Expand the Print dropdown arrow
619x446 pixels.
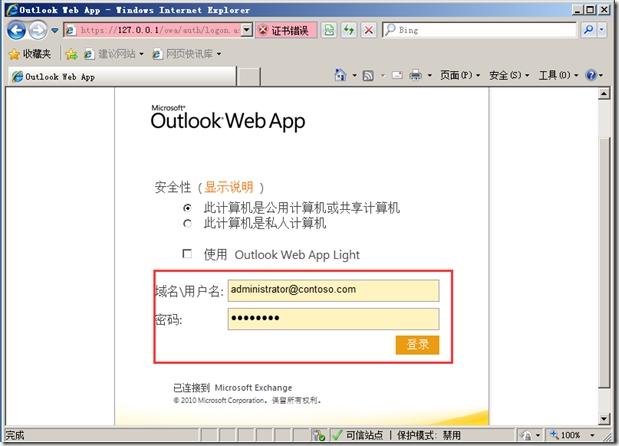pos(430,75)
